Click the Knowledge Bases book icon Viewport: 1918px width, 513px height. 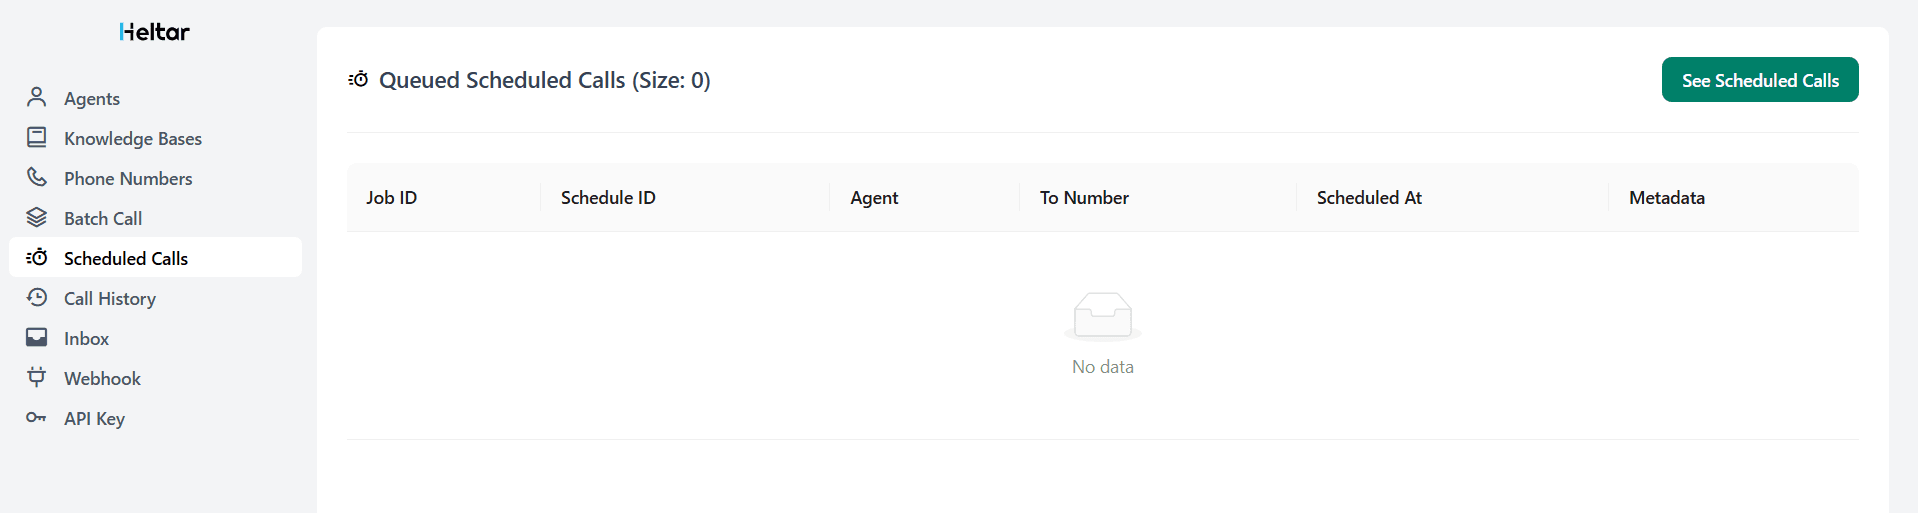[37, 137]
